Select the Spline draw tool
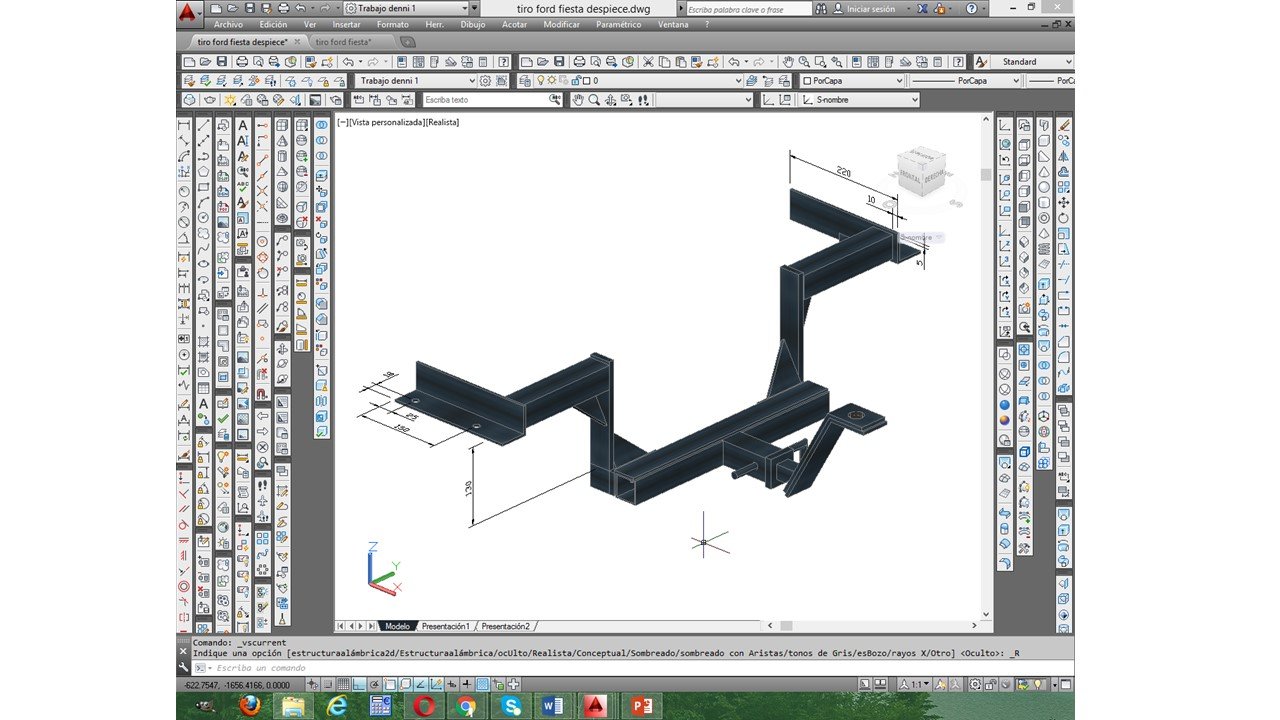 coord(203,247)
